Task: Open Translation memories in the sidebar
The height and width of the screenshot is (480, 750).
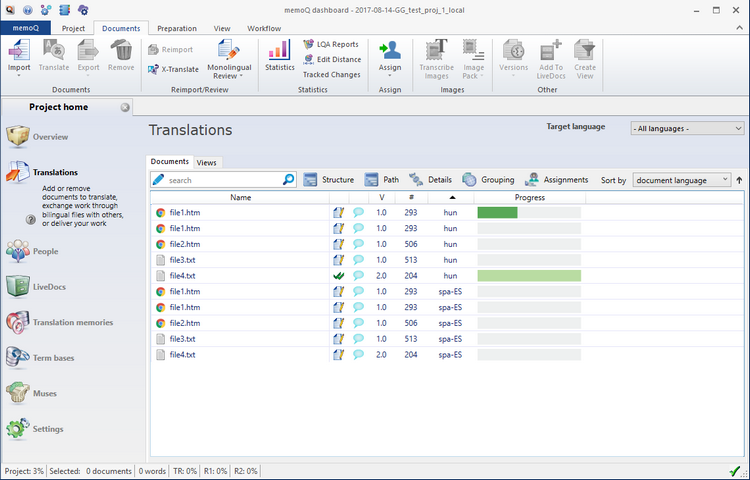Action: 72,322
